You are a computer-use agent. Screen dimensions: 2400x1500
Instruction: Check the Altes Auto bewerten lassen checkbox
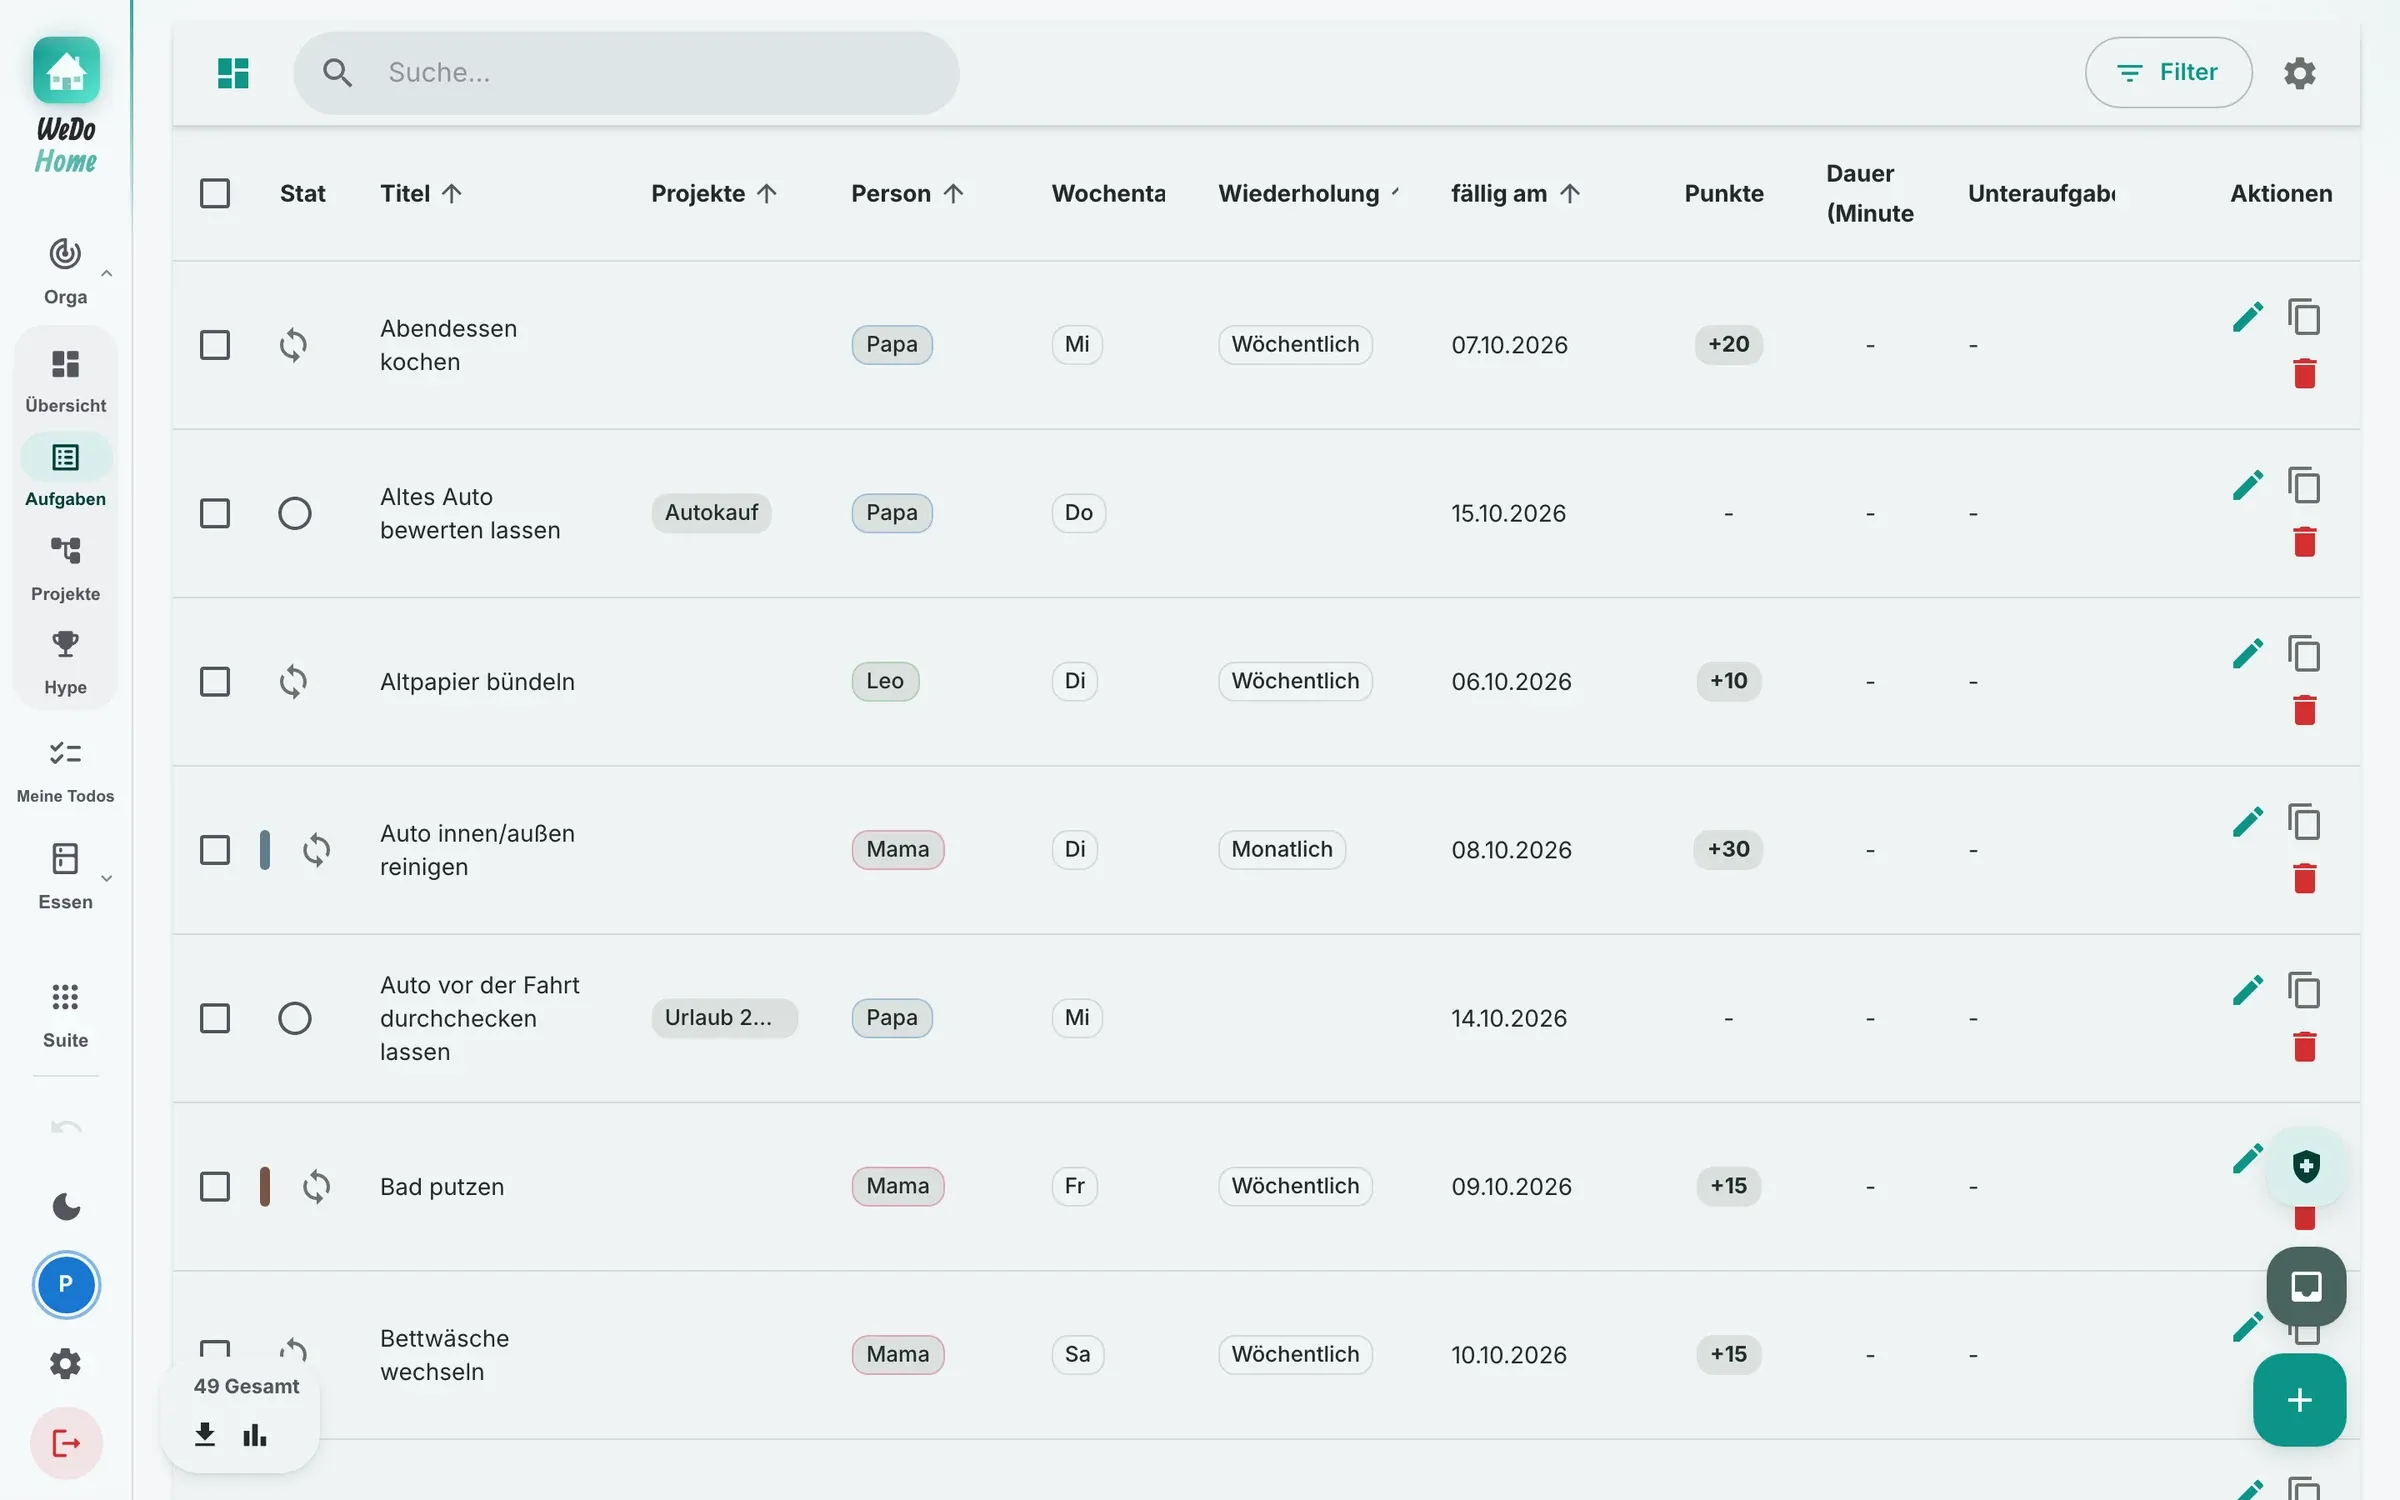(x=215, y=513)
